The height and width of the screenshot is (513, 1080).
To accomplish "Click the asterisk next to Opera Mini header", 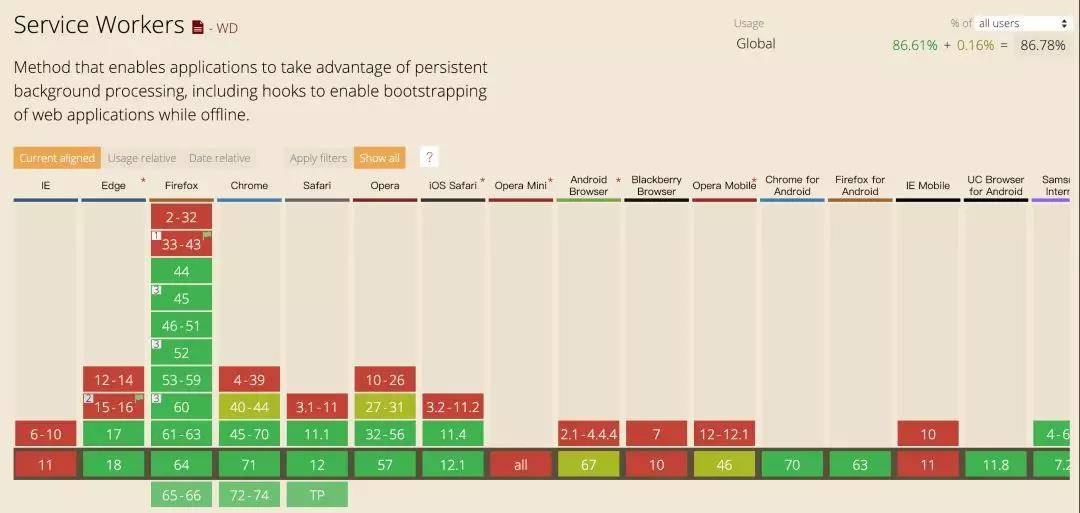I will (550, 180).
